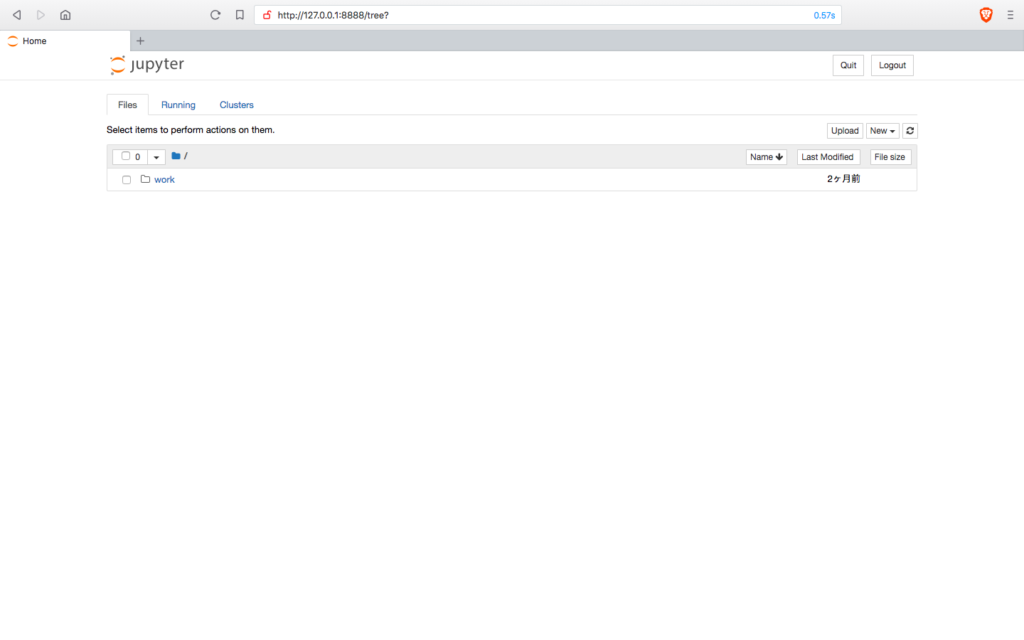The image size is (1024, 640).
Task: Click the work folder icon in the file list
Action: (145, 179)
